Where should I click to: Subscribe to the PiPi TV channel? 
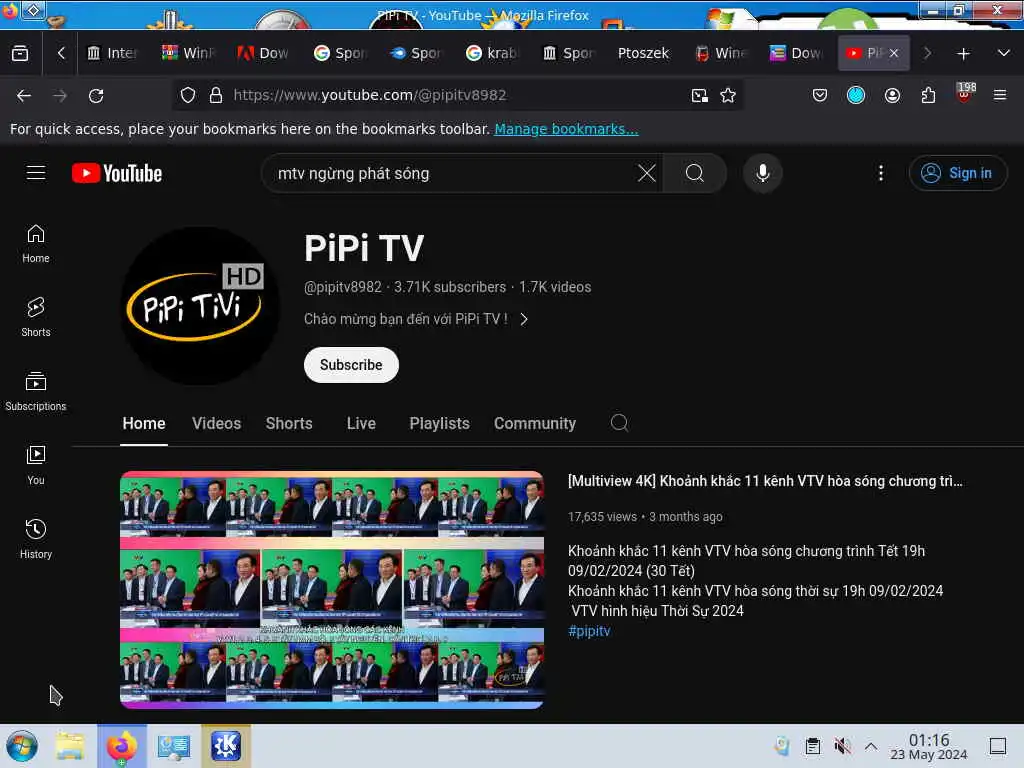351,365
